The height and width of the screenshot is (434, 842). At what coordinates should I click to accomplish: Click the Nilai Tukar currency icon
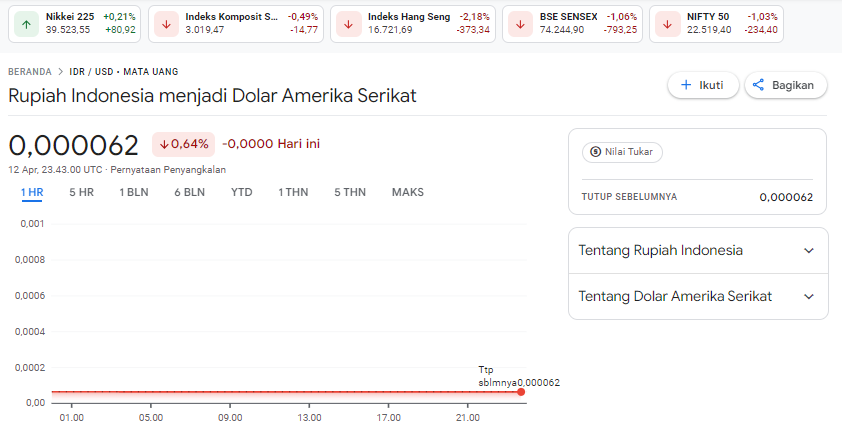click(x=596, y=152)
